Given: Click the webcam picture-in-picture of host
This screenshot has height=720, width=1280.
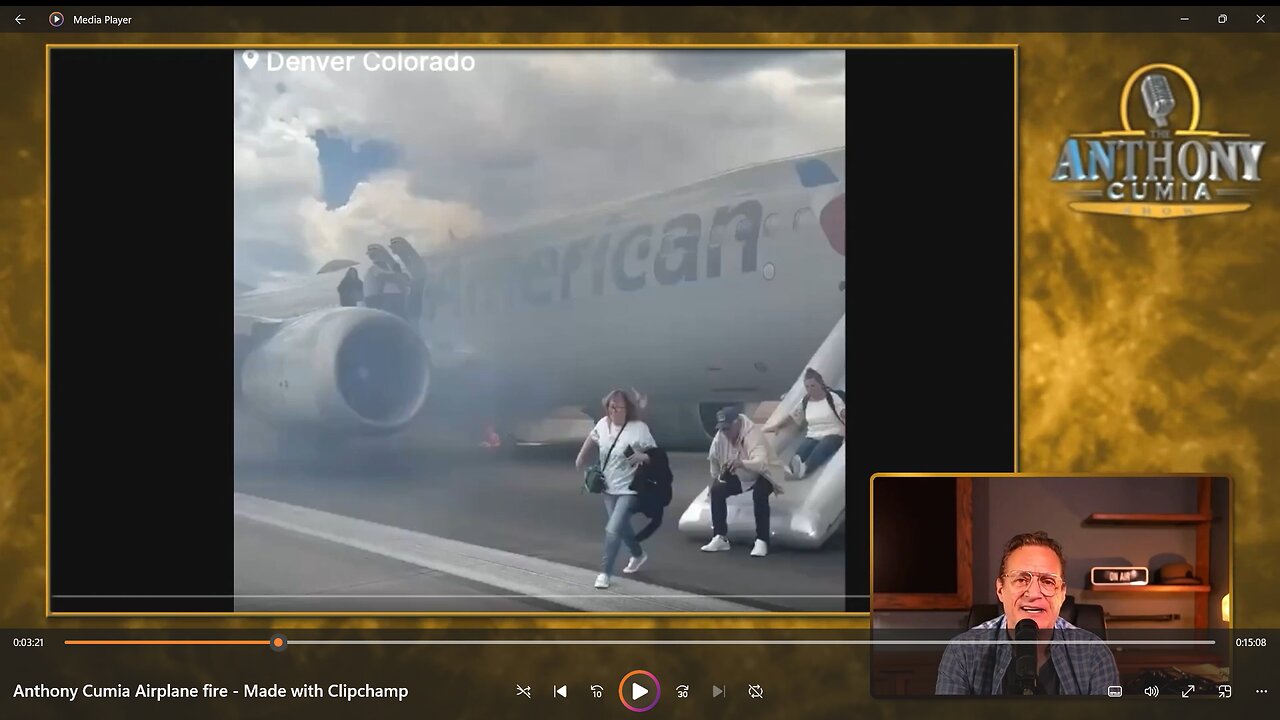Looking at the screenshot, I should pyautogui.click(x=1051, y=586).
